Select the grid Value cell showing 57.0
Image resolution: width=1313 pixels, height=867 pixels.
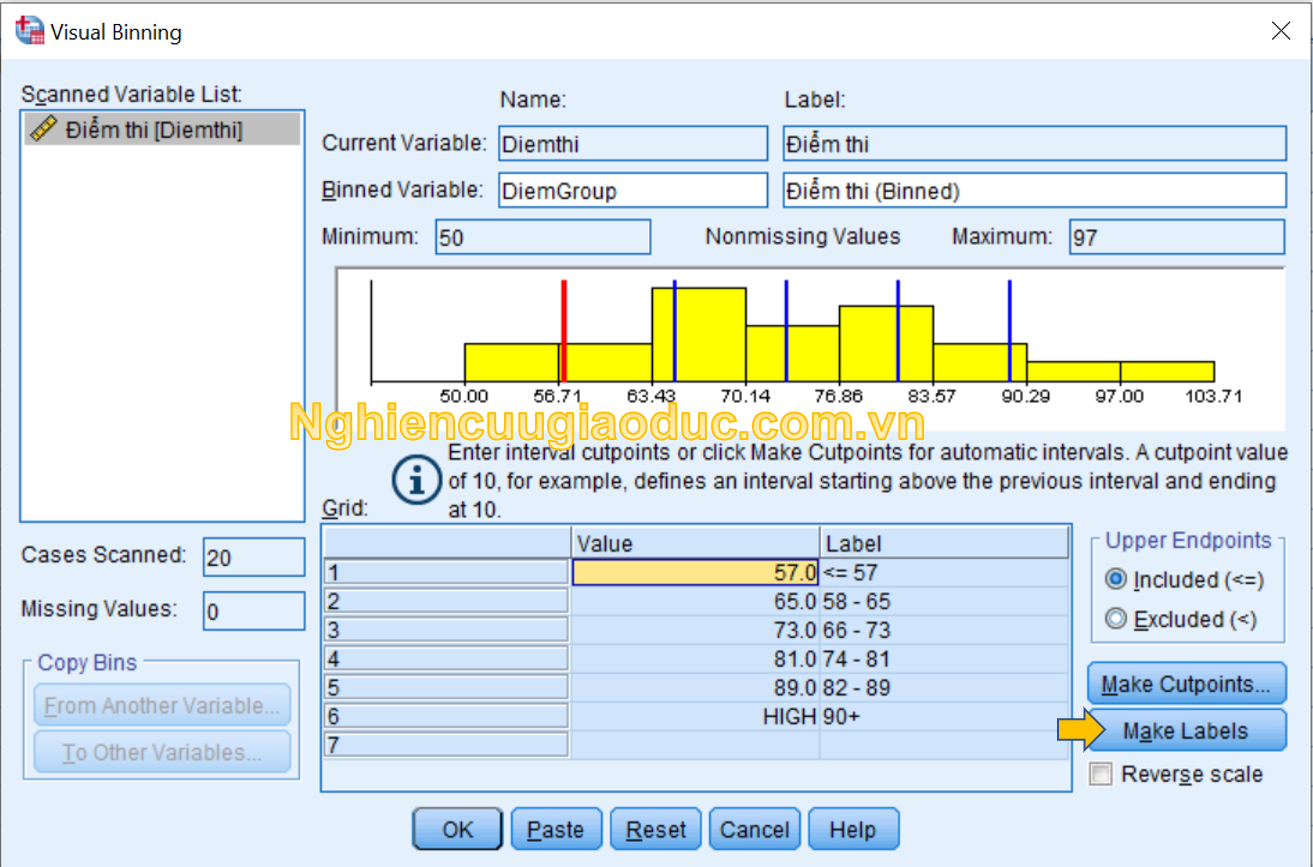[695, 572]
